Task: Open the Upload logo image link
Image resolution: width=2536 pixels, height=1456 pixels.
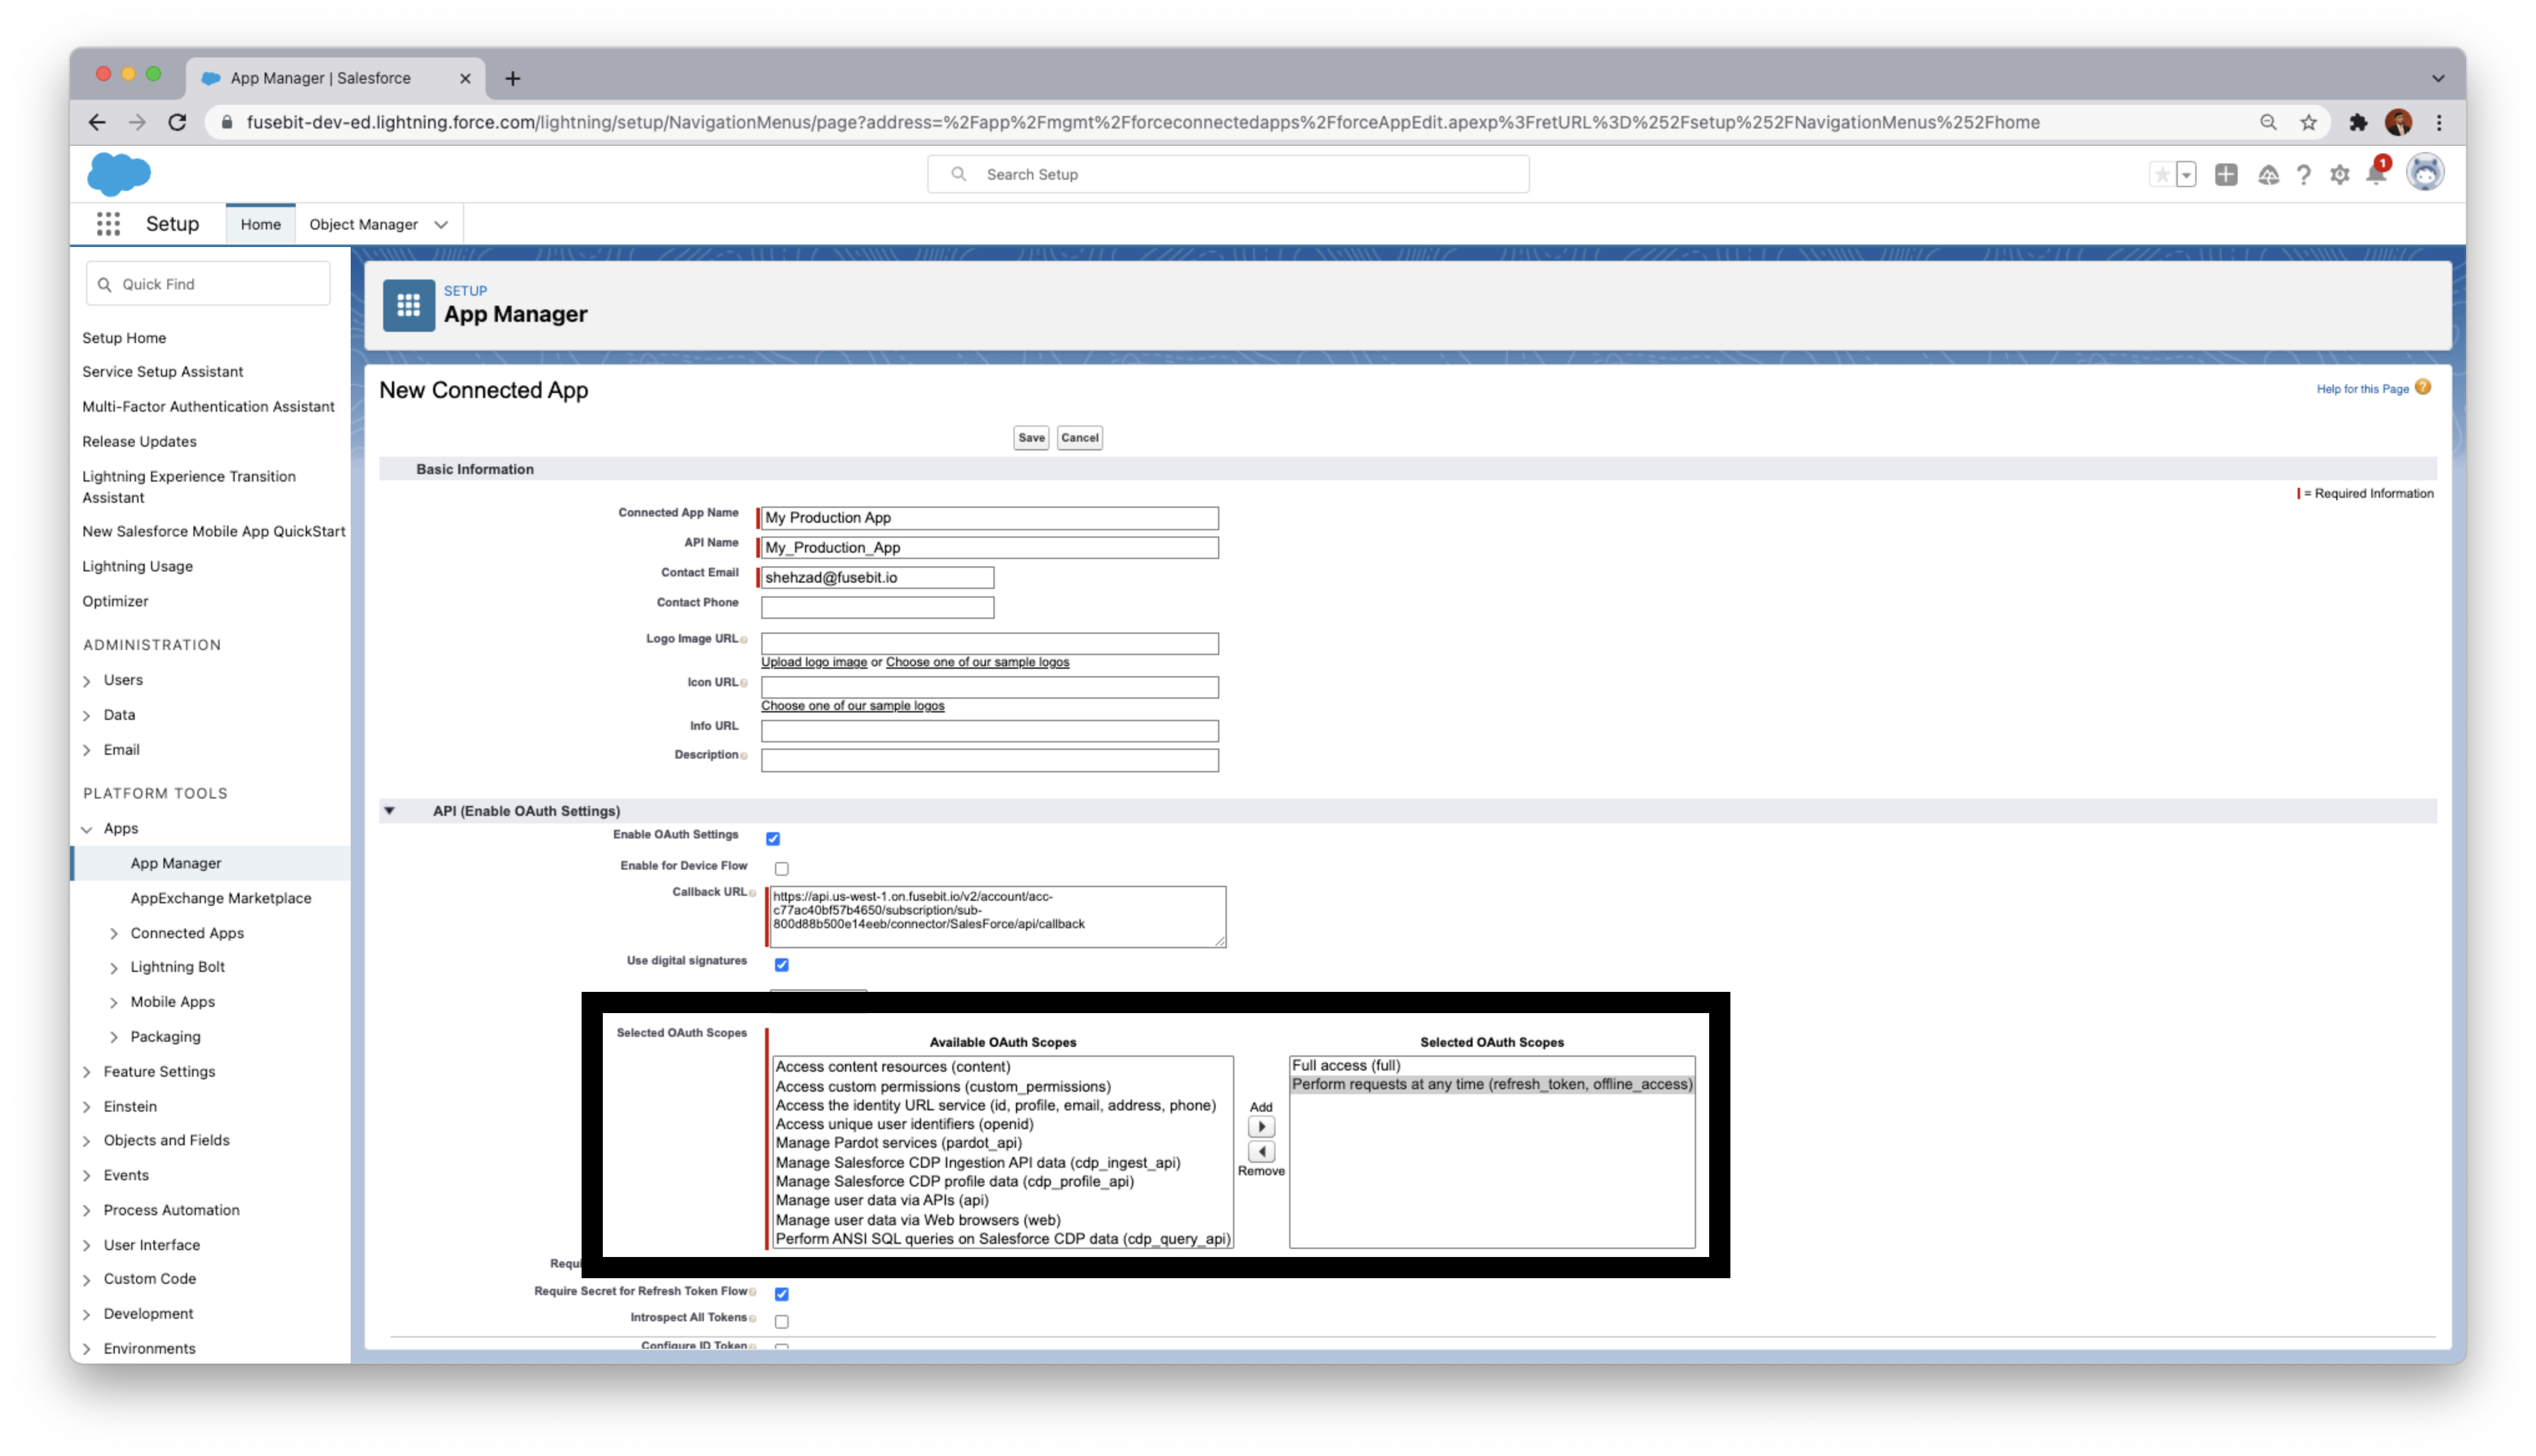Action: [813, 662]
